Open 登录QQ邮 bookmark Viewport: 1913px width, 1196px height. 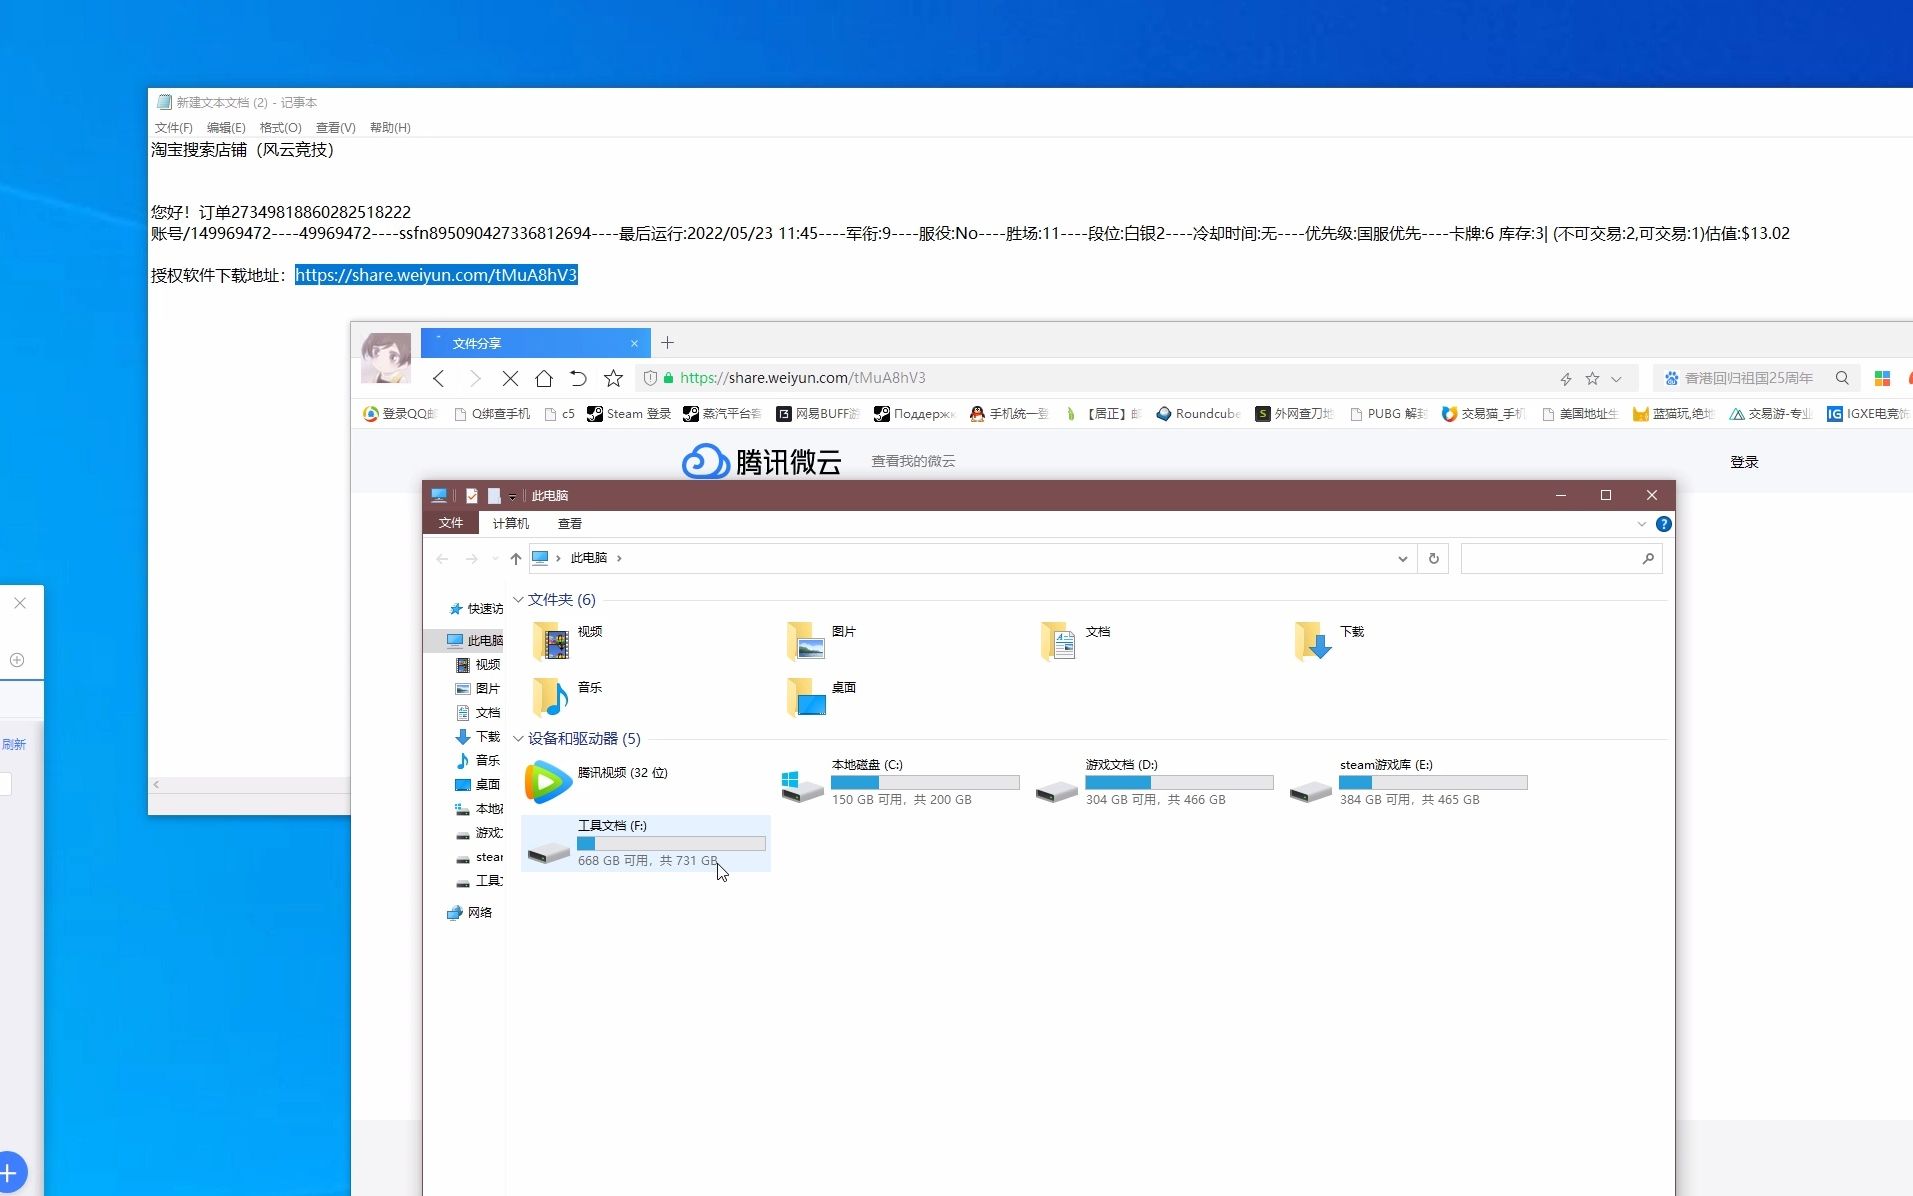click(x=400, y=414)
